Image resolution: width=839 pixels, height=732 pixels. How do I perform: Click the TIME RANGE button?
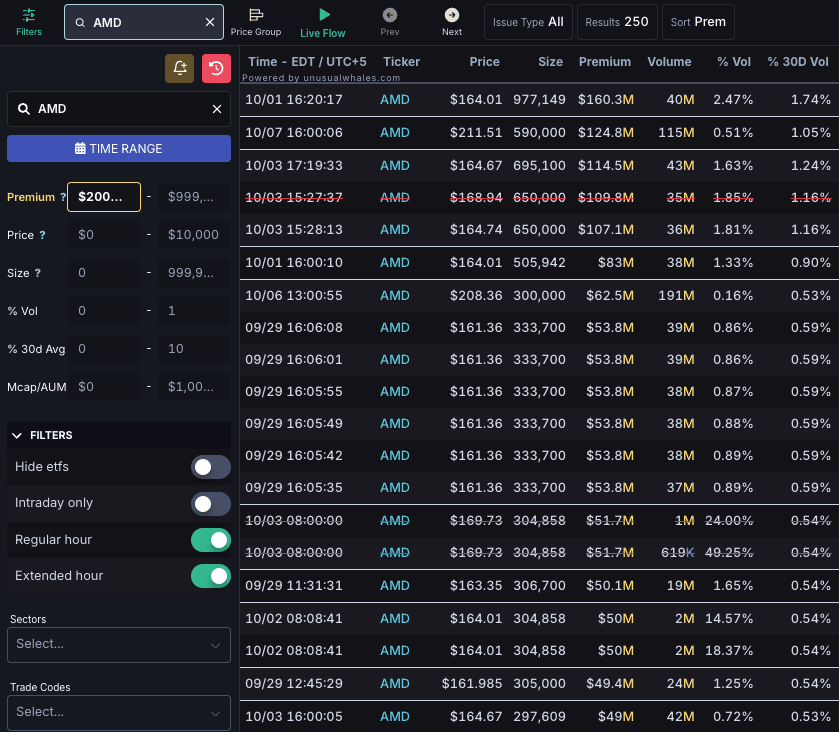[x=118, y=148]
